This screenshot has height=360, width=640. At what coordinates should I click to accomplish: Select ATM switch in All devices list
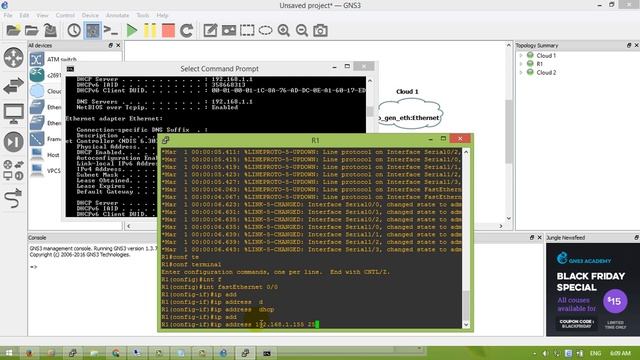[x=62, y=60]
